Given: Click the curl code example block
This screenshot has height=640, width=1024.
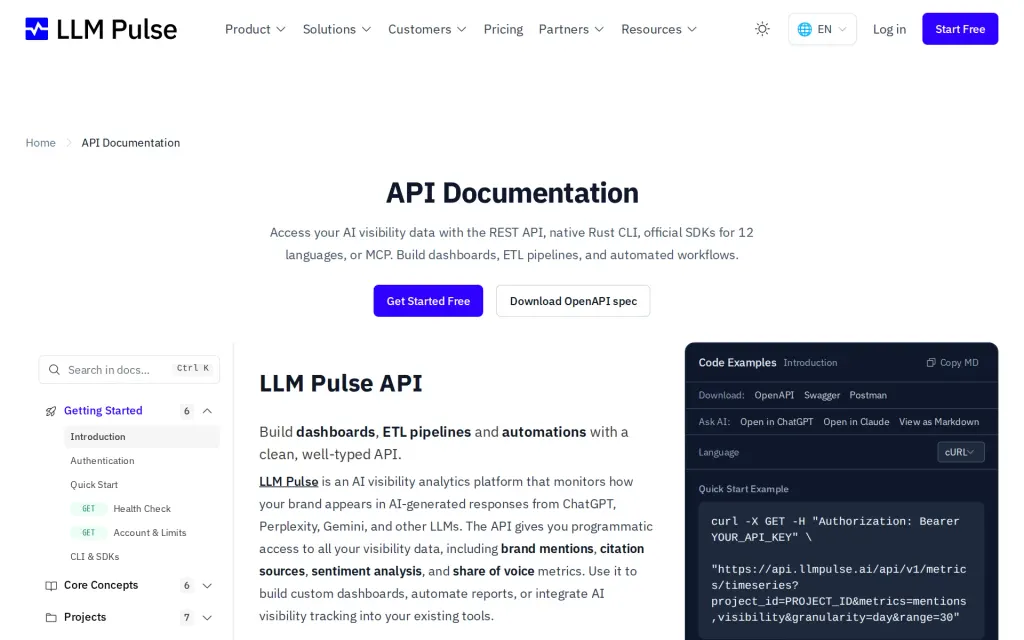Looking at the screenshot, I should (841, 570).
